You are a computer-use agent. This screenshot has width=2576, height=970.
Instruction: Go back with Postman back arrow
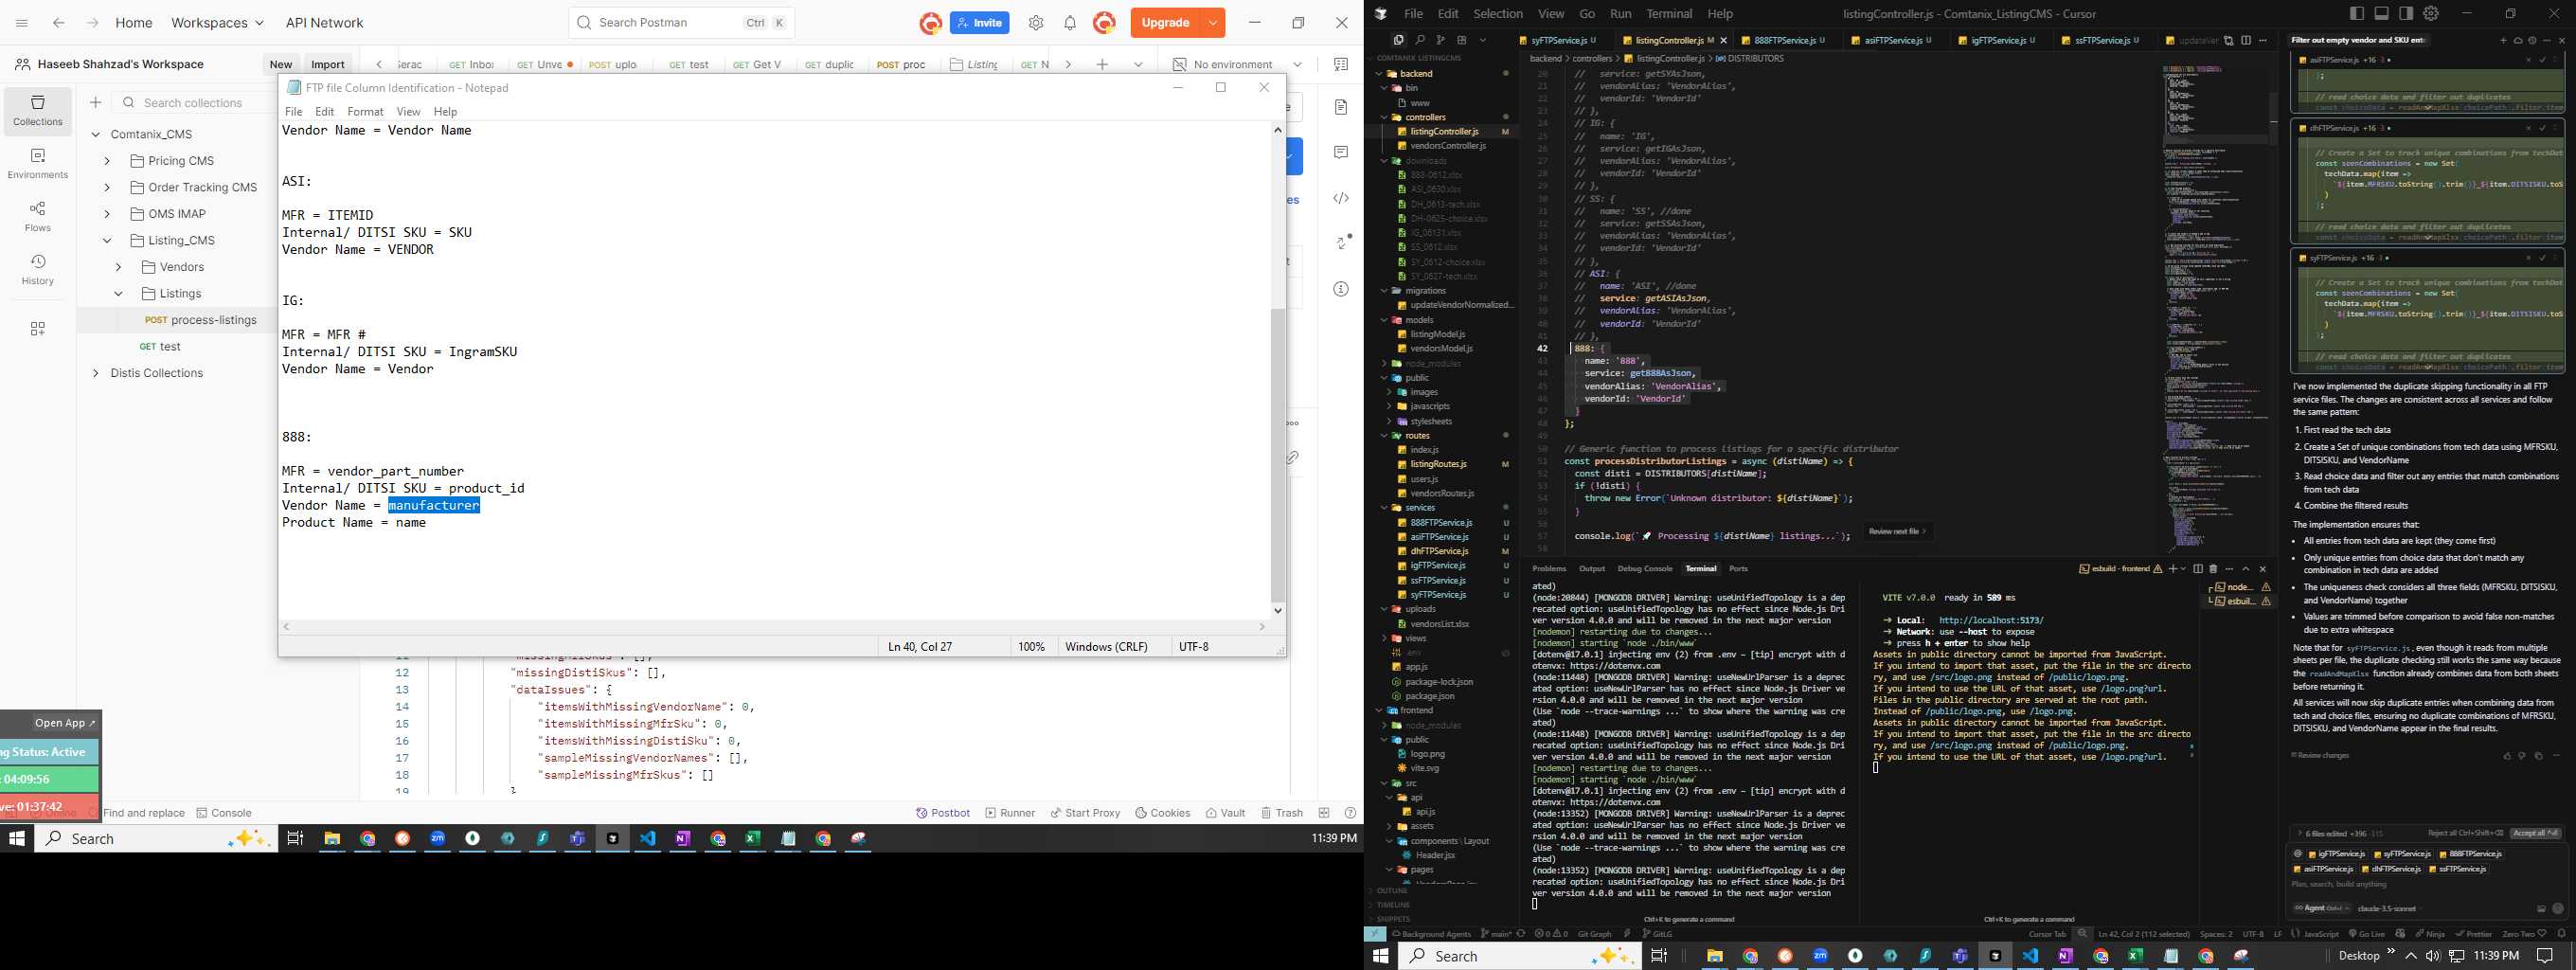click(59, 23)
